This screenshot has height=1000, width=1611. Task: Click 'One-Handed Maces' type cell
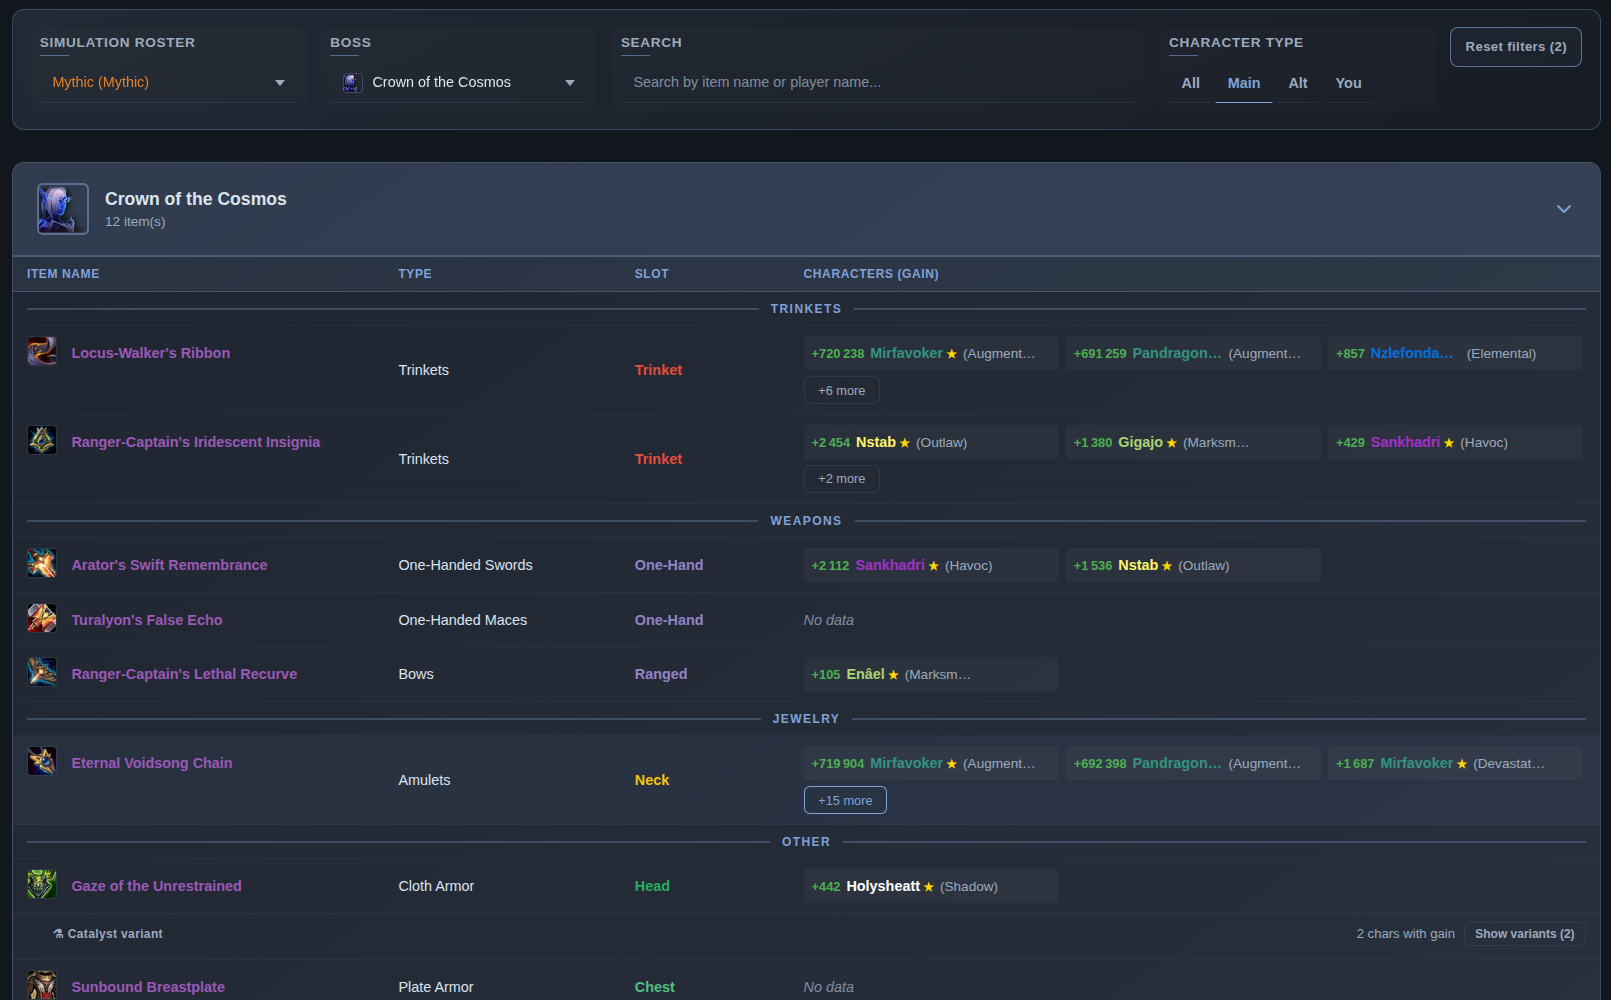pos(463,620)
